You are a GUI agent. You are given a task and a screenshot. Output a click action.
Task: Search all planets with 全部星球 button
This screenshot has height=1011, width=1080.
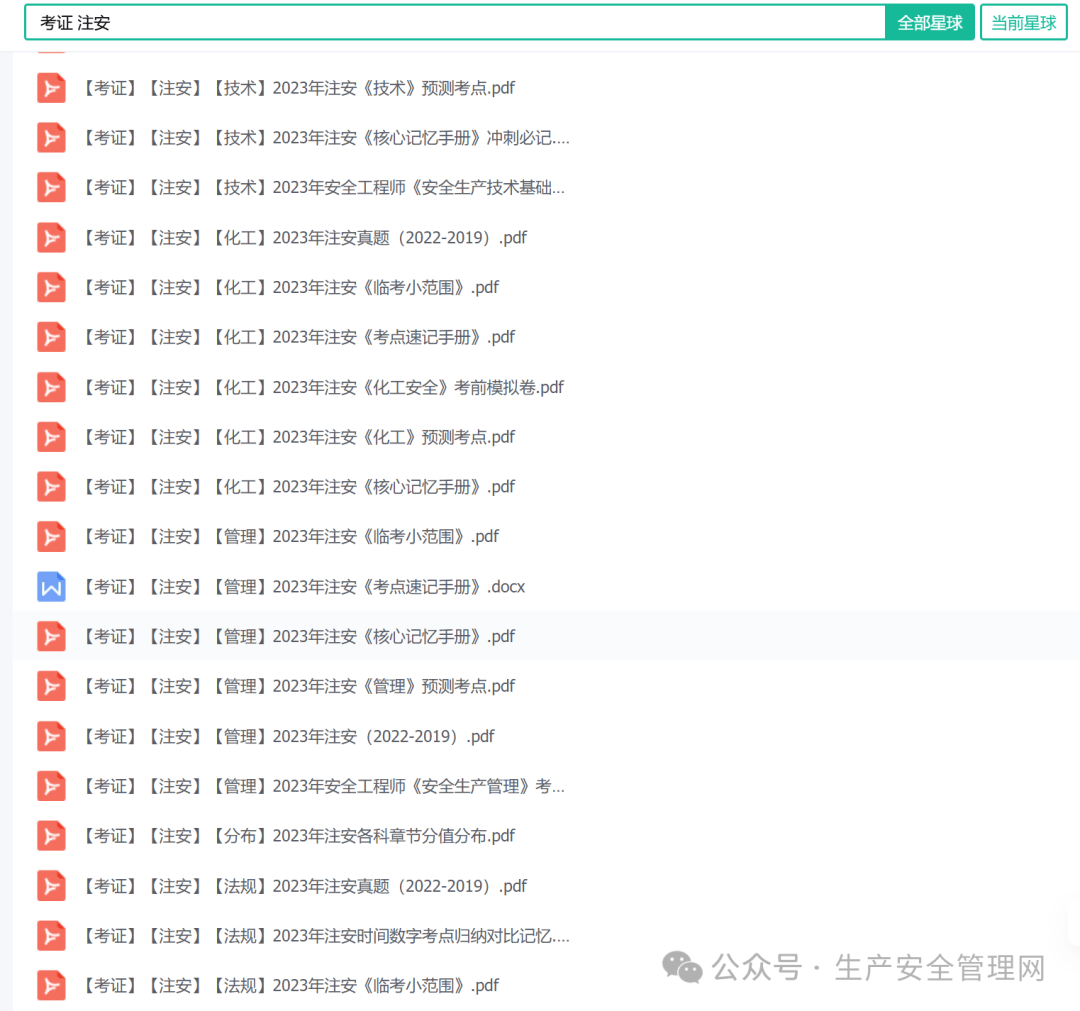click(929, 23)
